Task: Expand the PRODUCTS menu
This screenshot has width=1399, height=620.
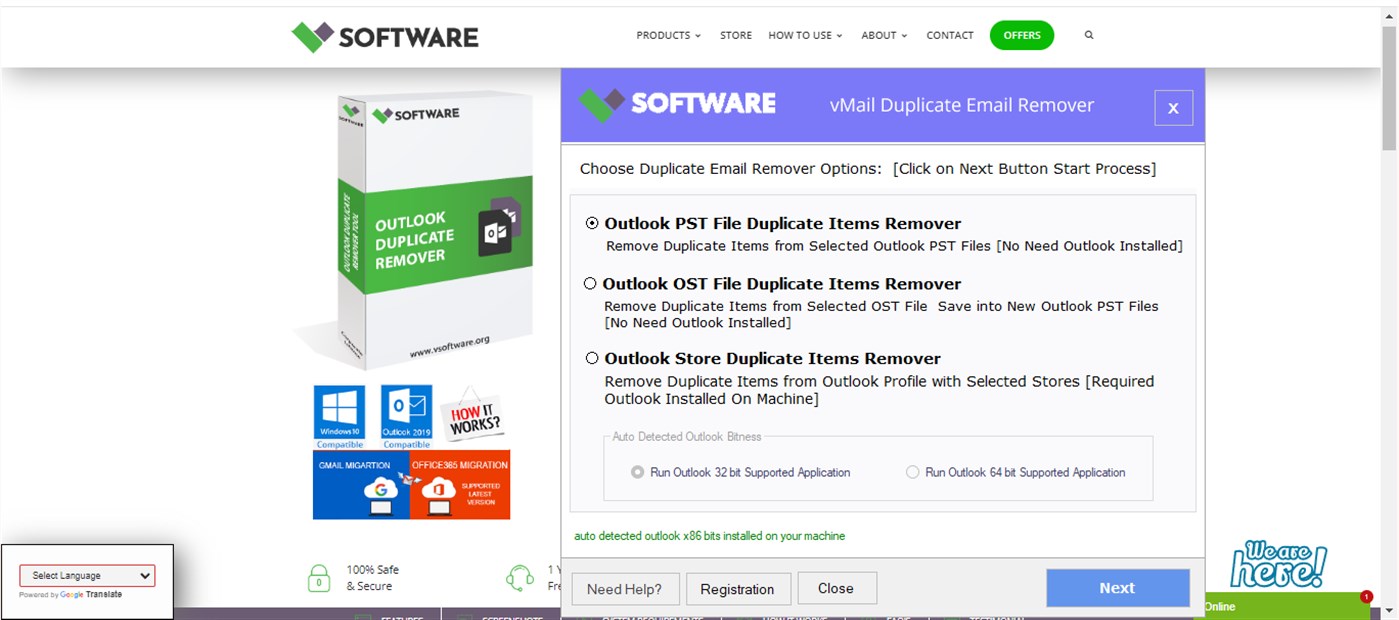Action: click(667, 35)
